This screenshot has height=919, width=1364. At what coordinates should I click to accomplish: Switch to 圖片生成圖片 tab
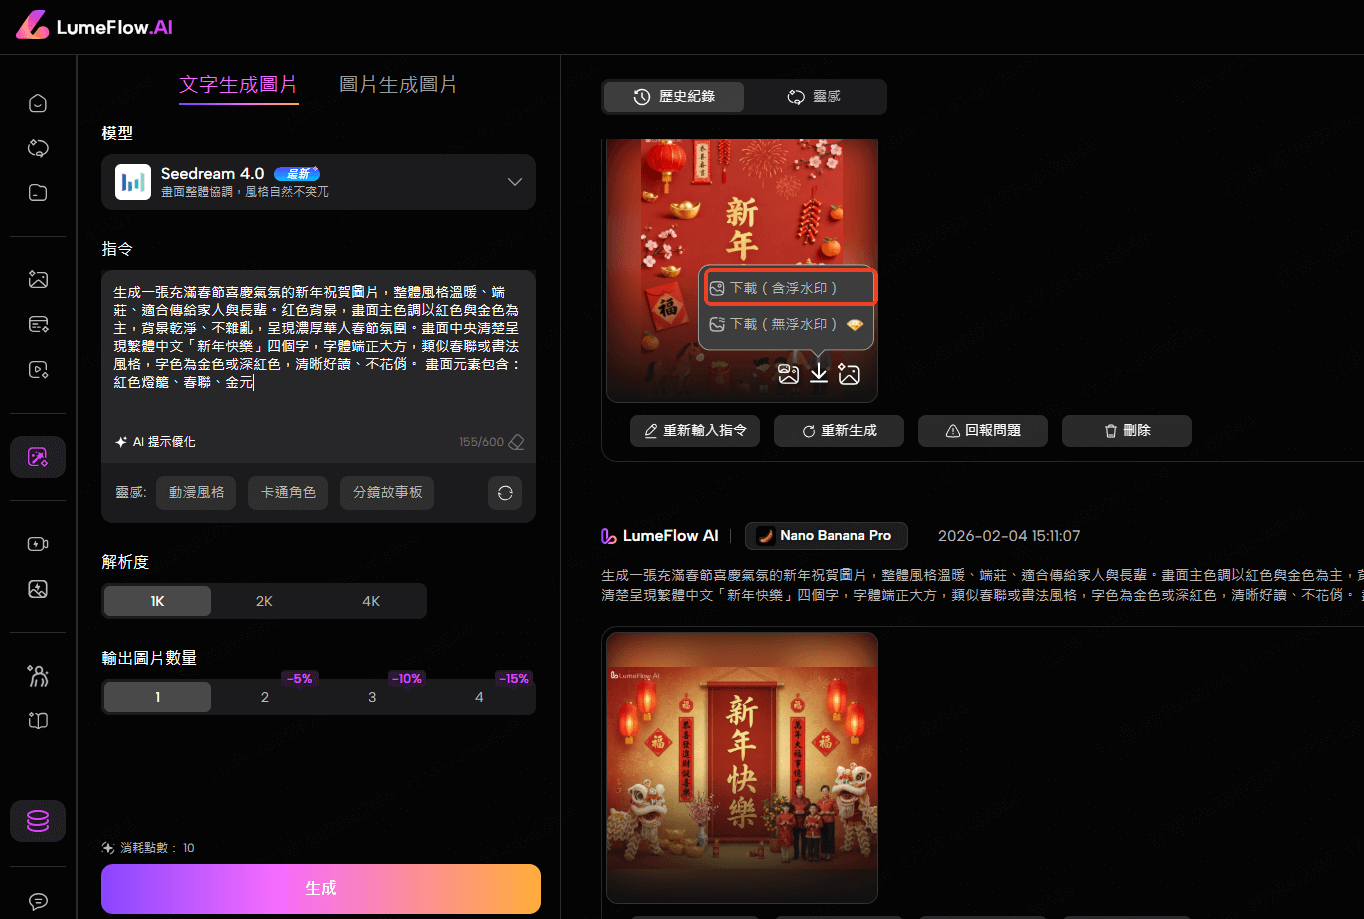pos(398,85)
